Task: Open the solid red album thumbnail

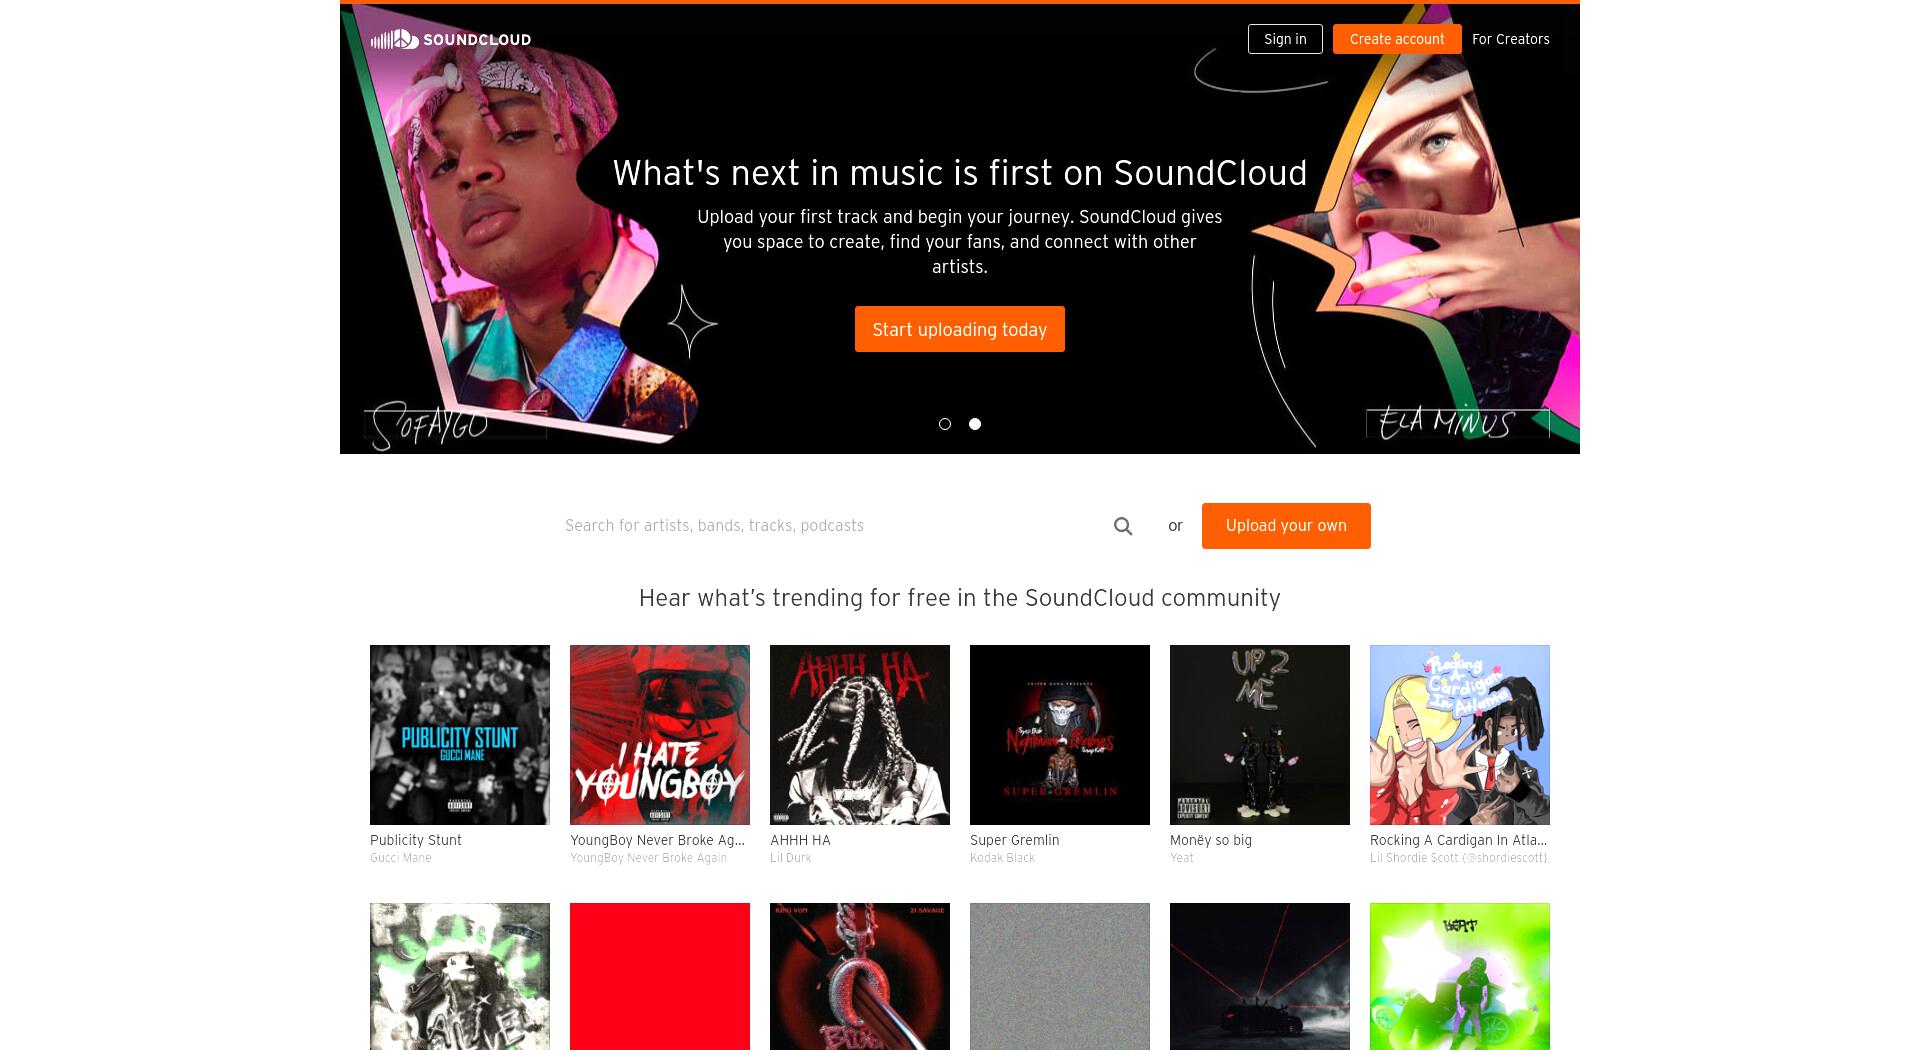Action: [x=660, y=976]
